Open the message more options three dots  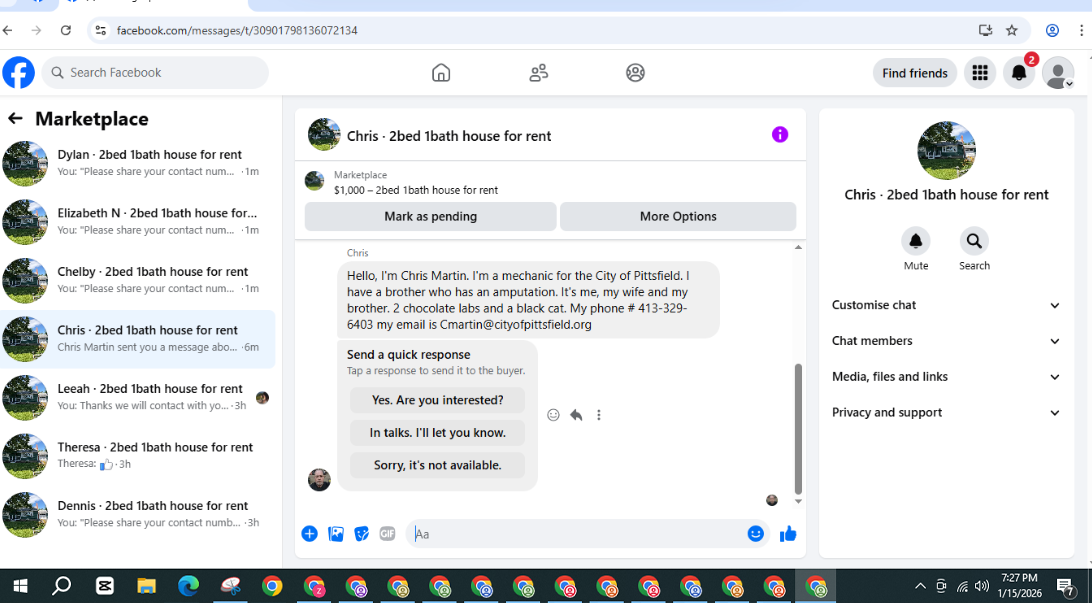pyautogui.click(x=598, y=415)
